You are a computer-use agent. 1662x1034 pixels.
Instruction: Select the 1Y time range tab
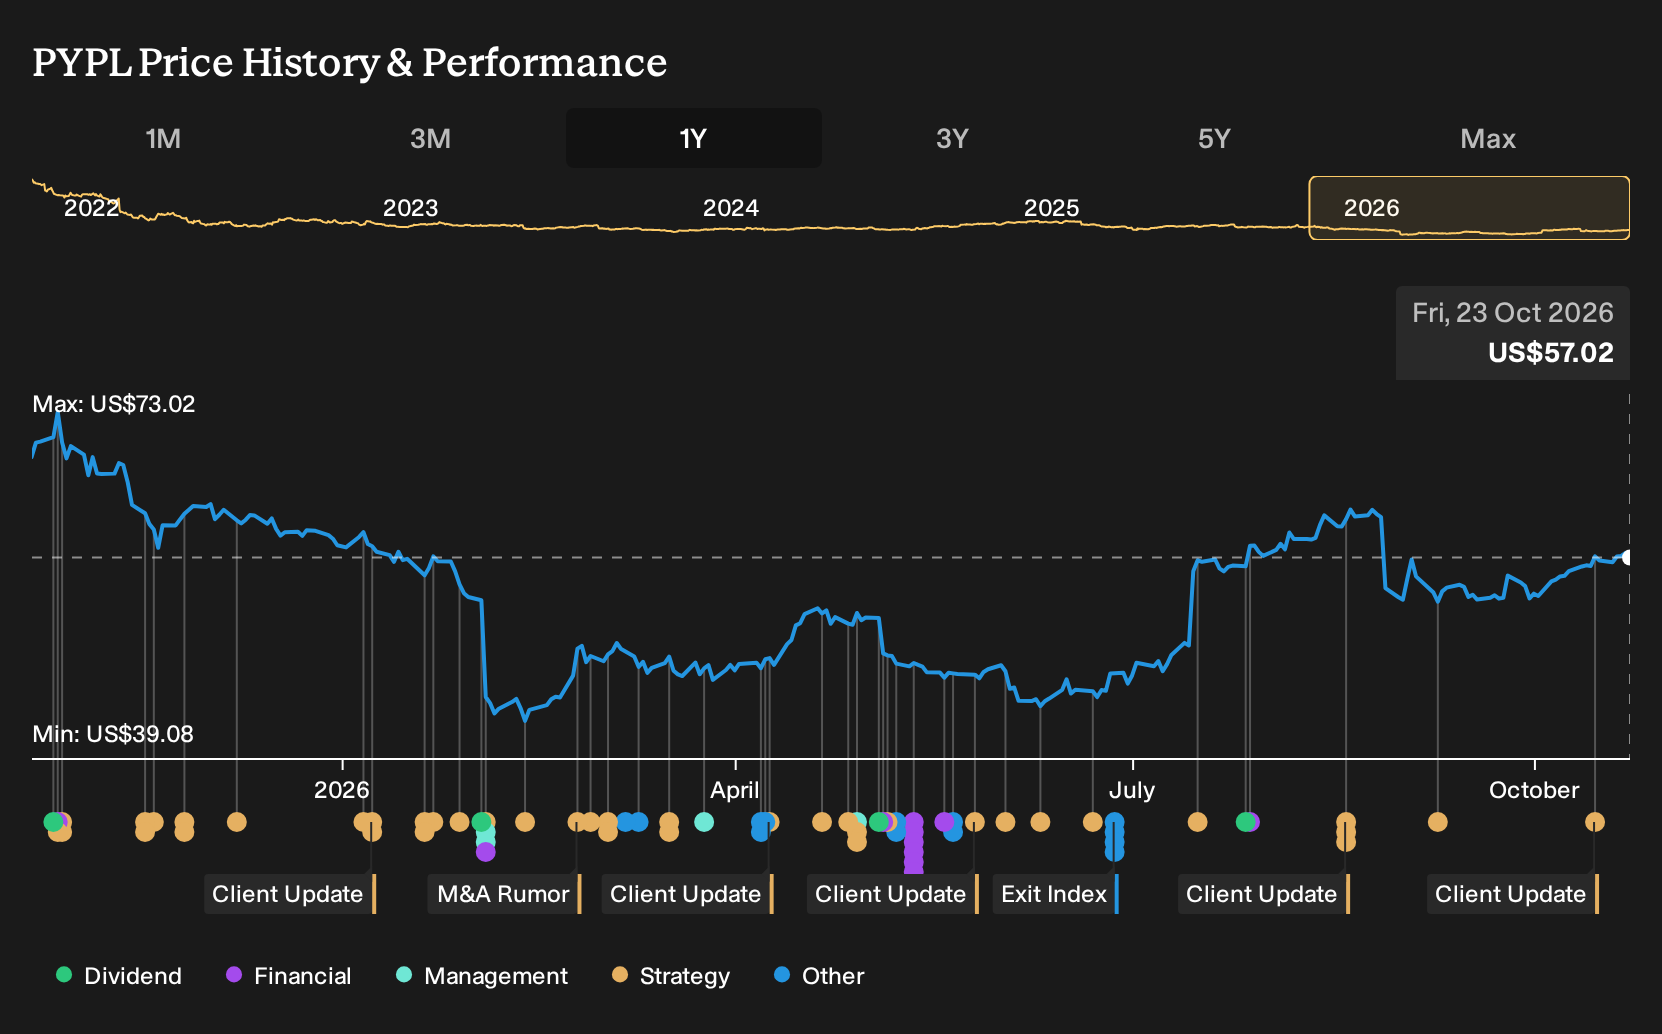[693, 138]
